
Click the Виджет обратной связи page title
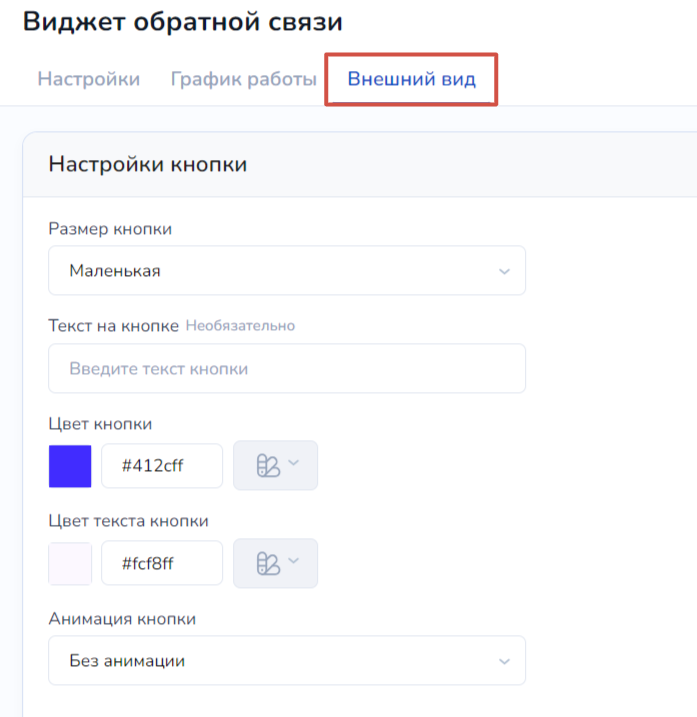[x=182, y=21]
